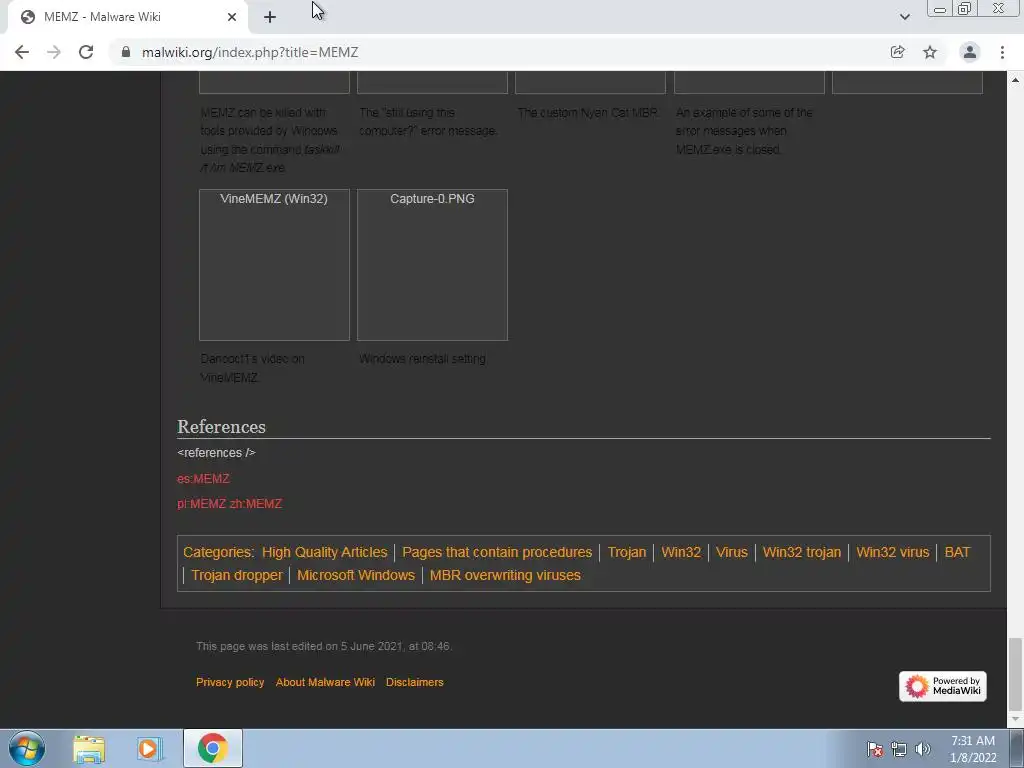Open the Chrome profile avatar

[970, 52]
